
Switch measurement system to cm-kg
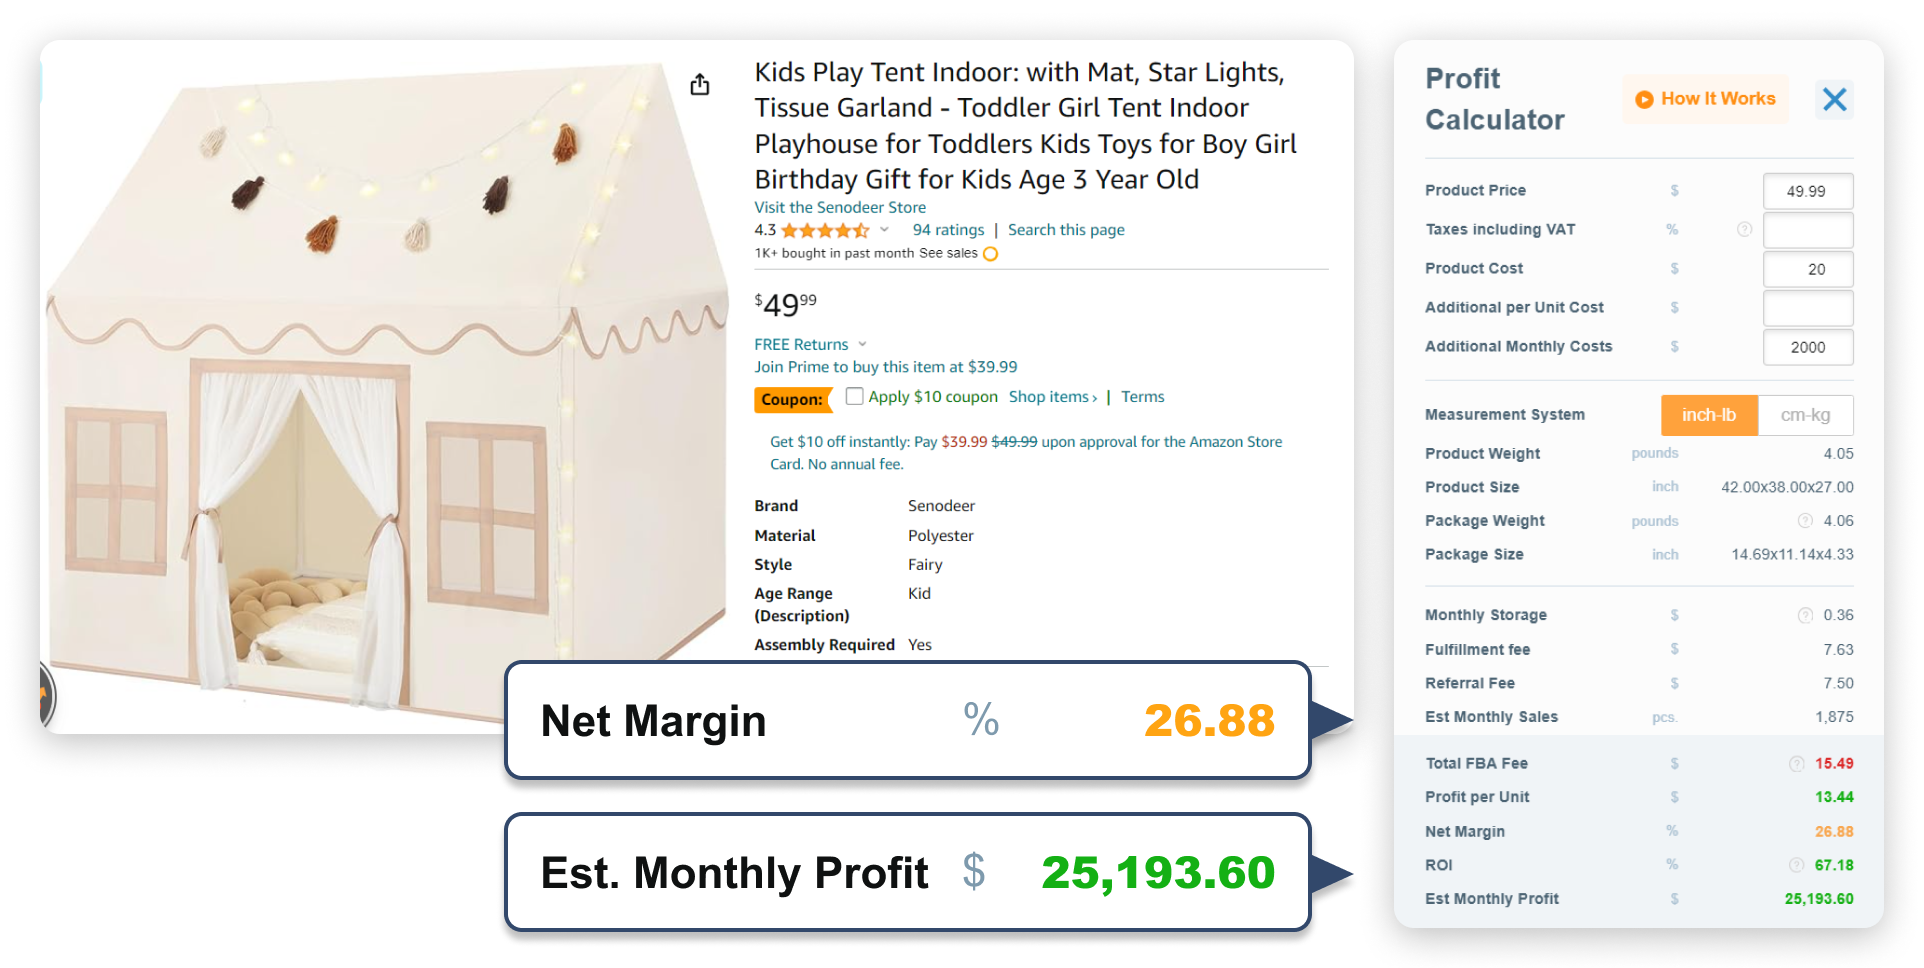[x=1806, y=415]
